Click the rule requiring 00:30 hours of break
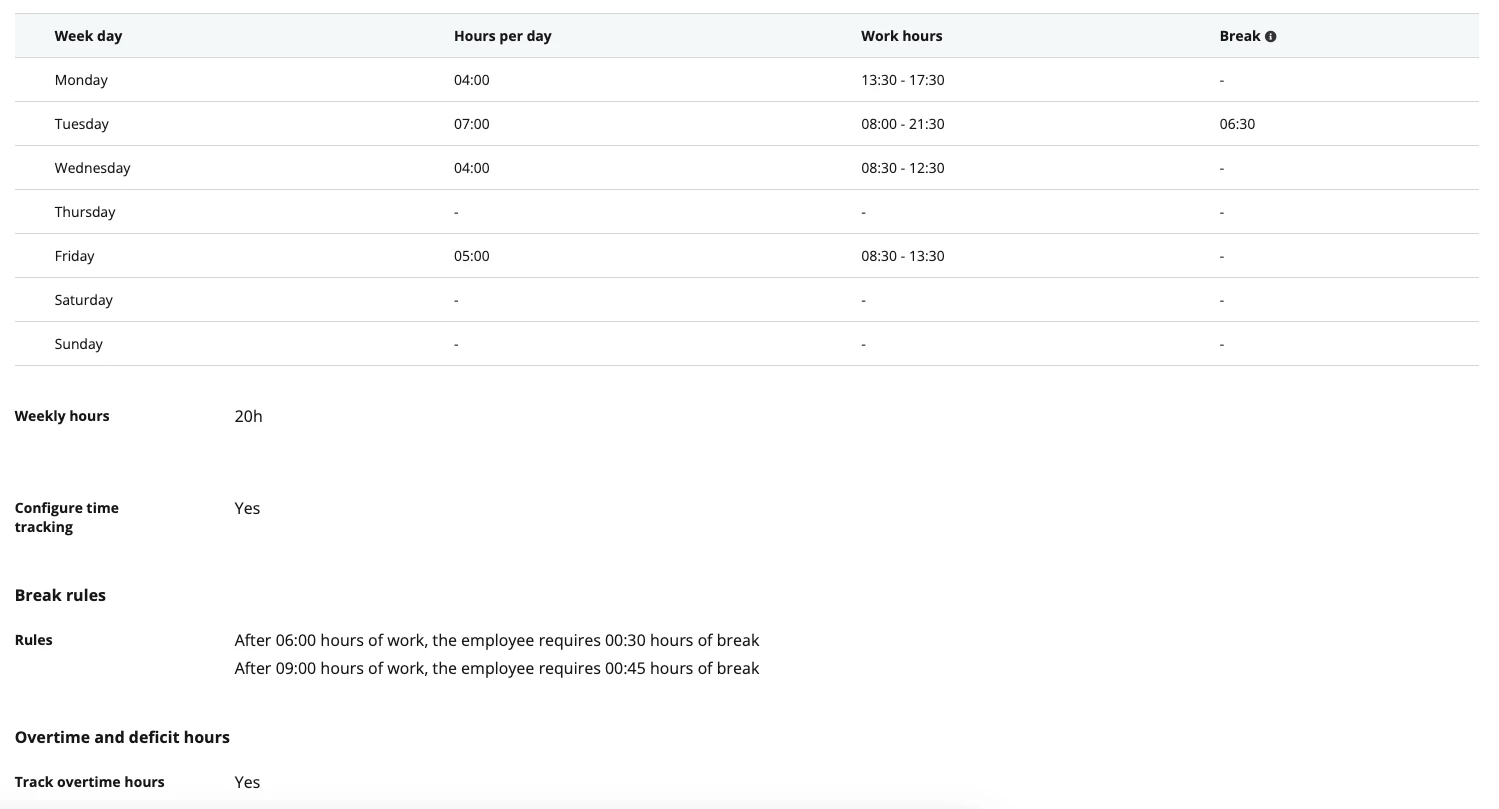1499x809 pixels. (497, 640)
